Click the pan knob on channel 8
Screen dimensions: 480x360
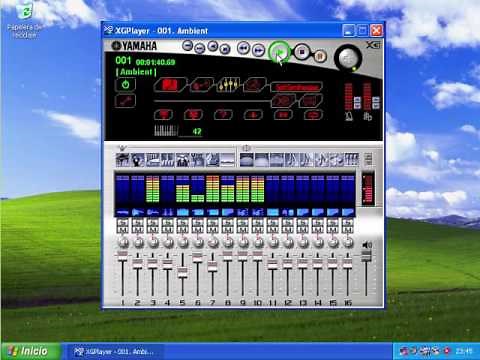[228, 243]
